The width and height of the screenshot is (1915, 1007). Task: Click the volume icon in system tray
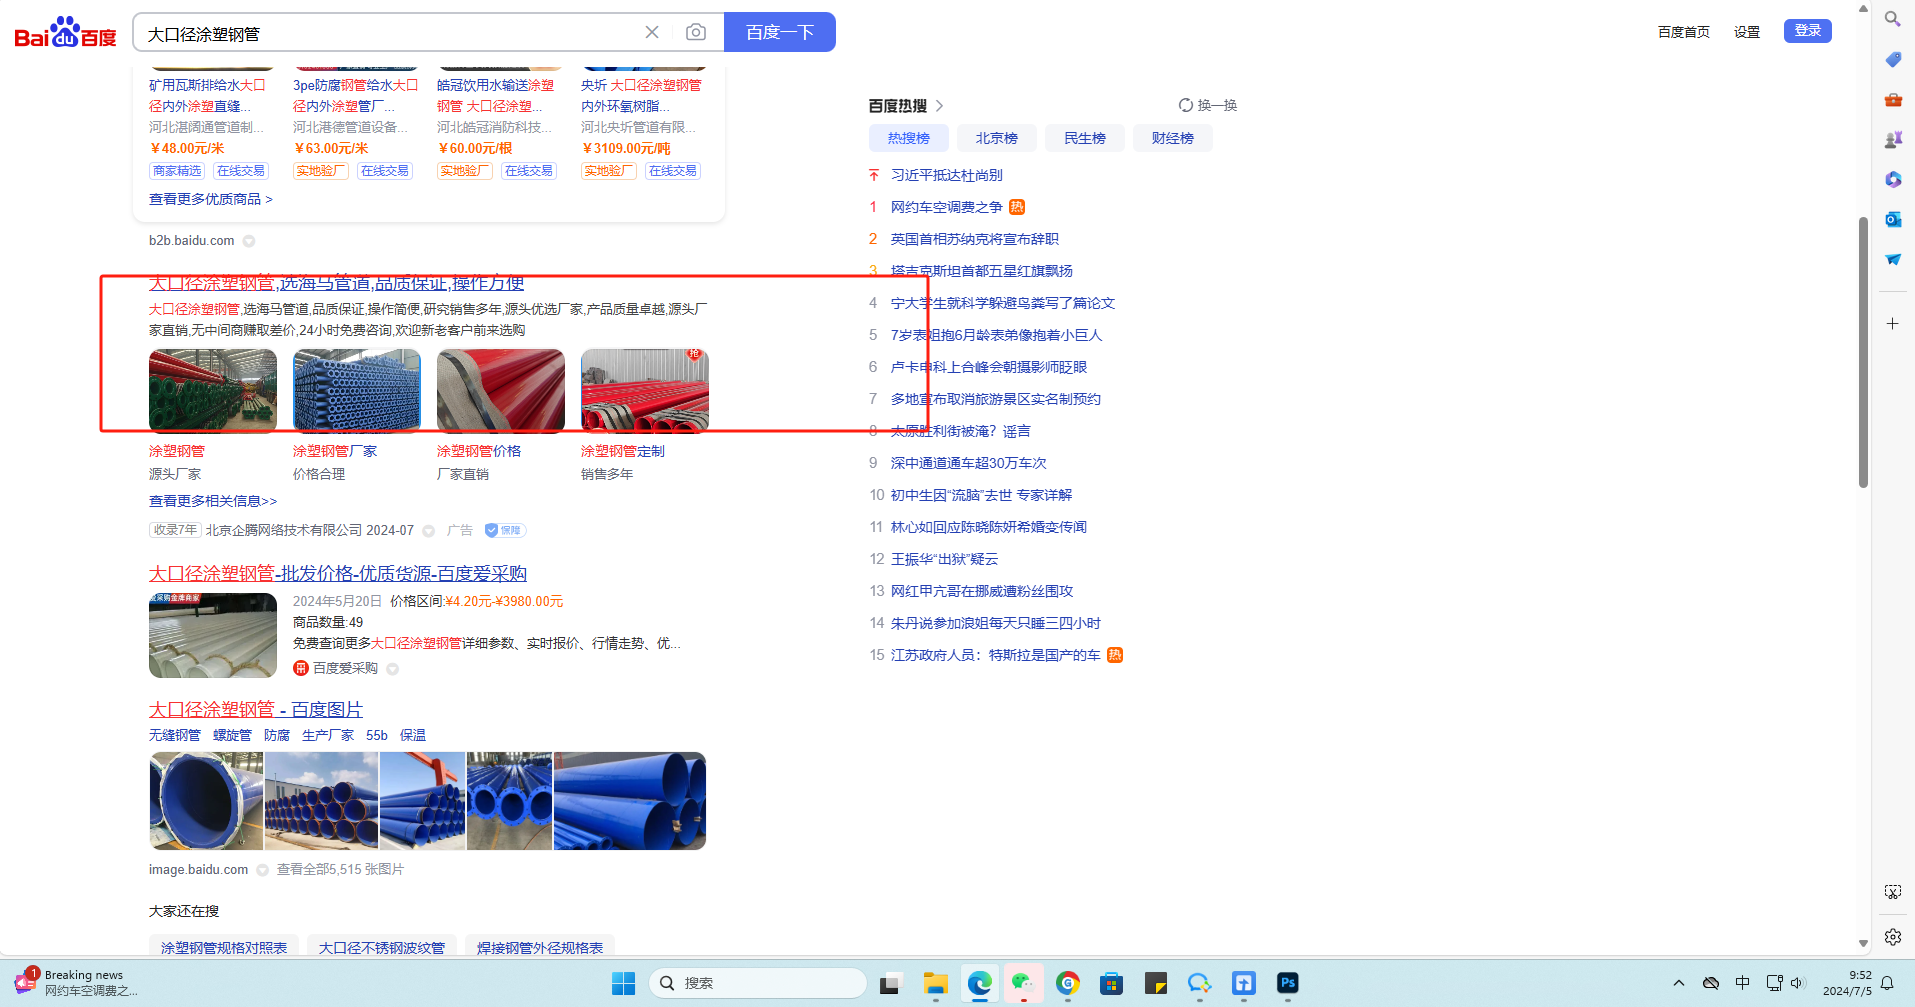pyautogui.click(x=1798, y=983)
